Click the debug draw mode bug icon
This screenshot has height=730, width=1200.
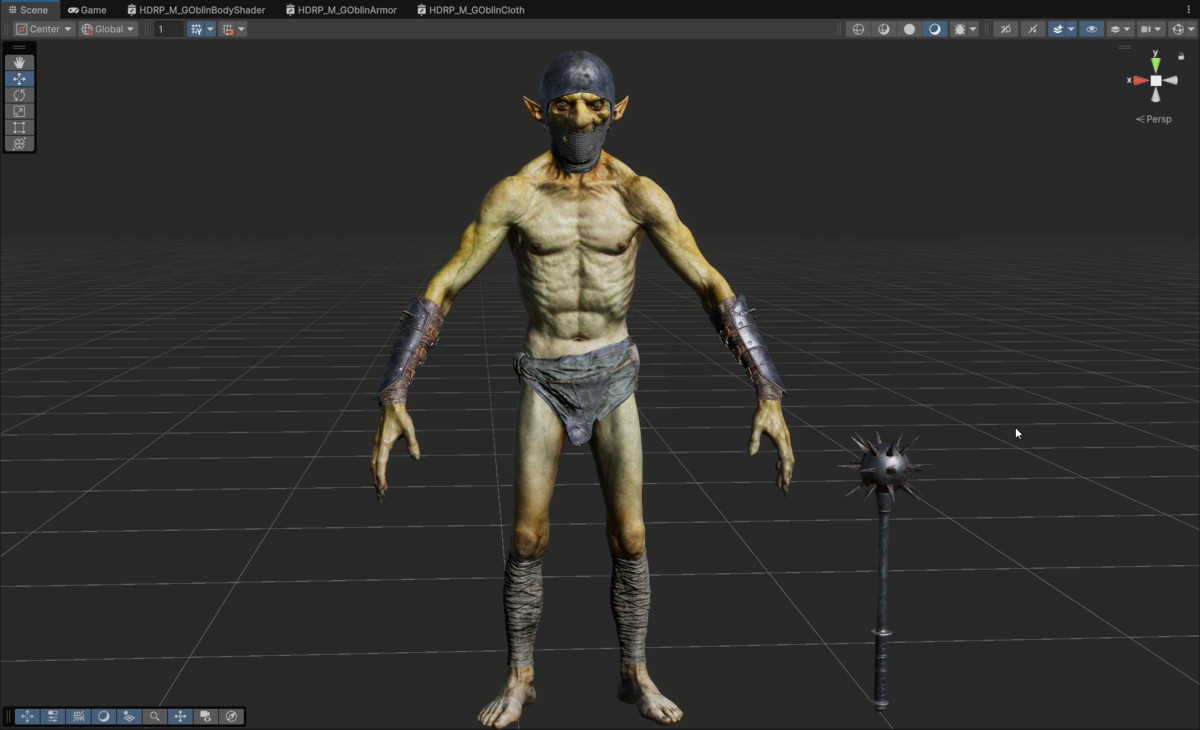pyautogui.click(x=960, y=29)
